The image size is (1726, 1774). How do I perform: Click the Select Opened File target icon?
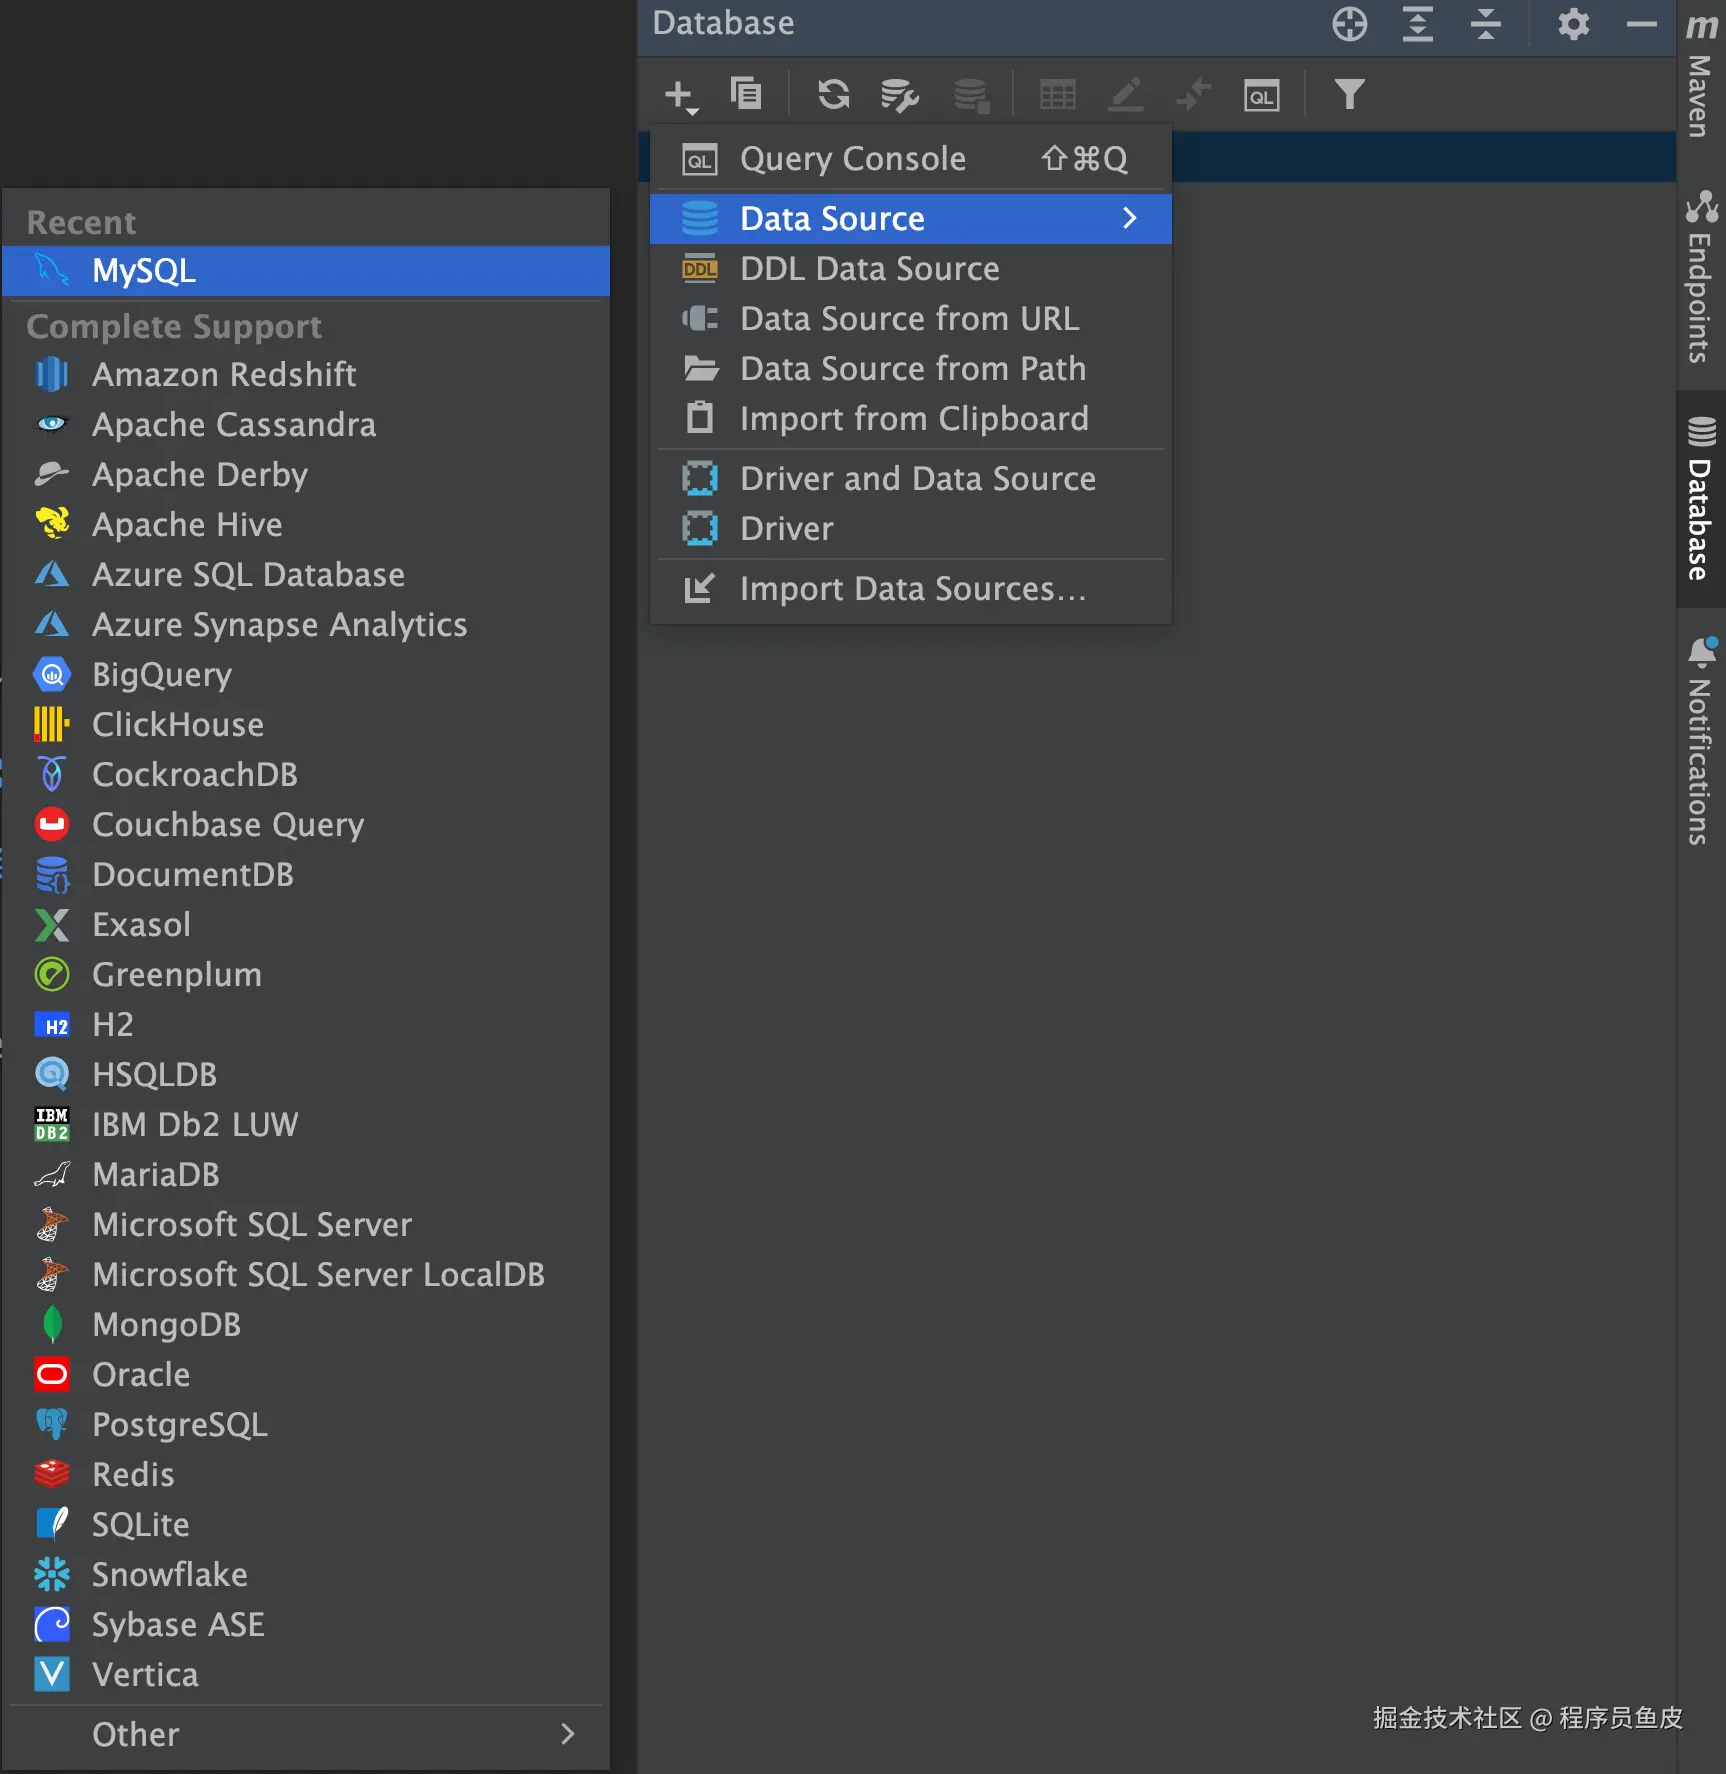(x=1349, y=24)
